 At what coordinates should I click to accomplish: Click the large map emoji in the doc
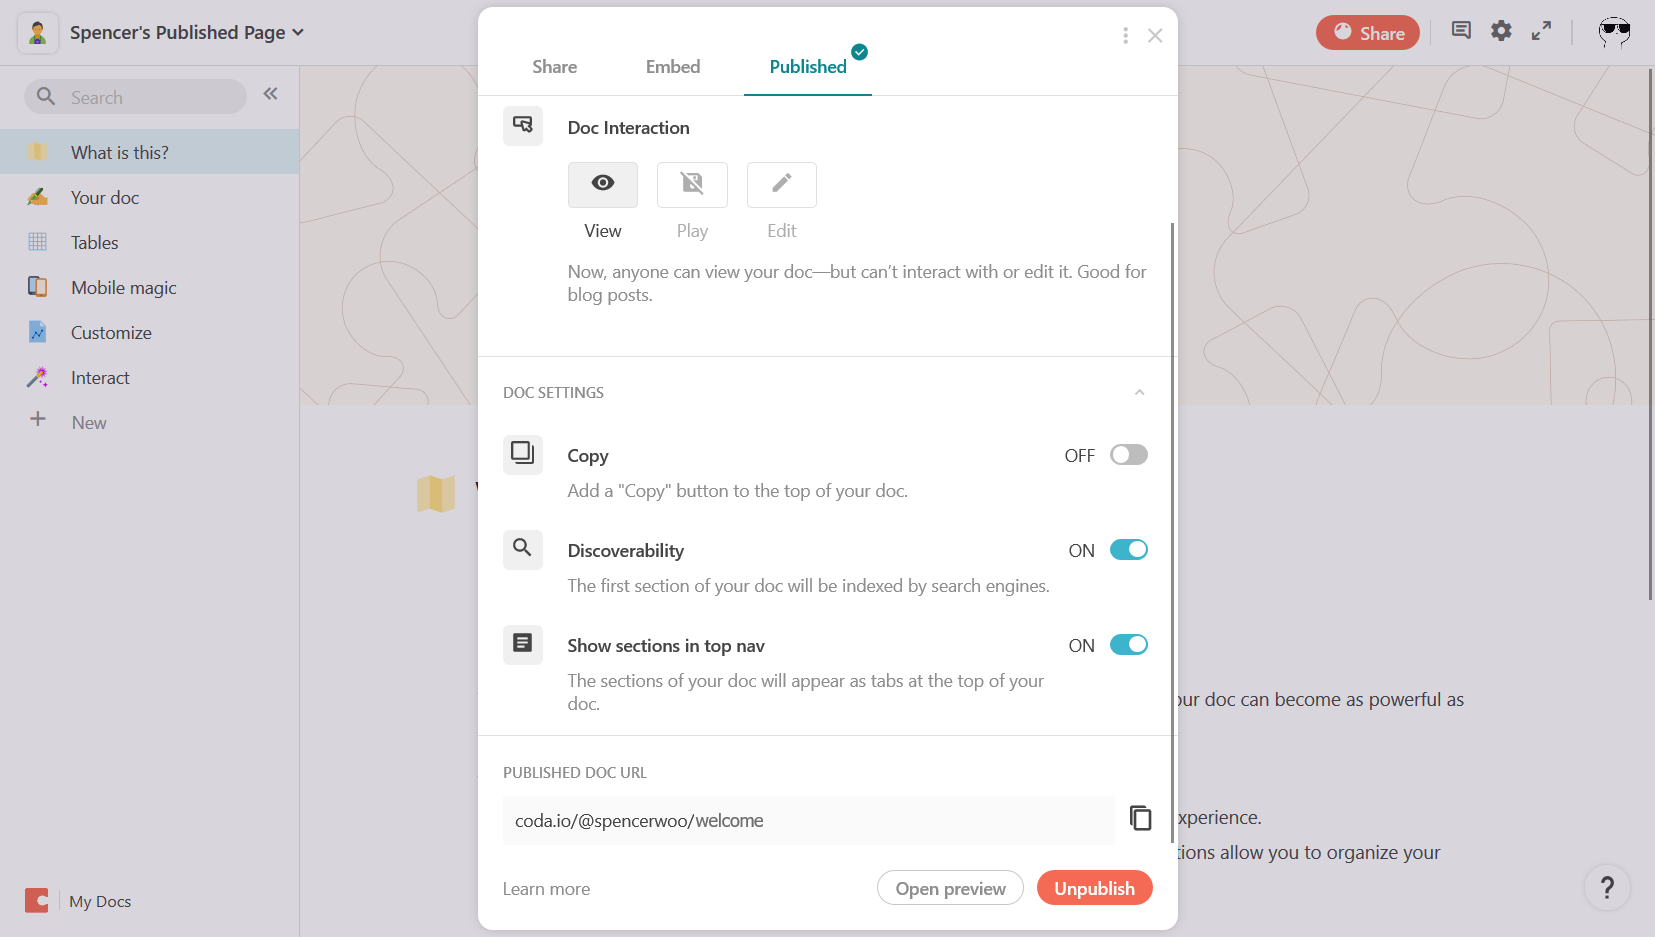(436, 493)
